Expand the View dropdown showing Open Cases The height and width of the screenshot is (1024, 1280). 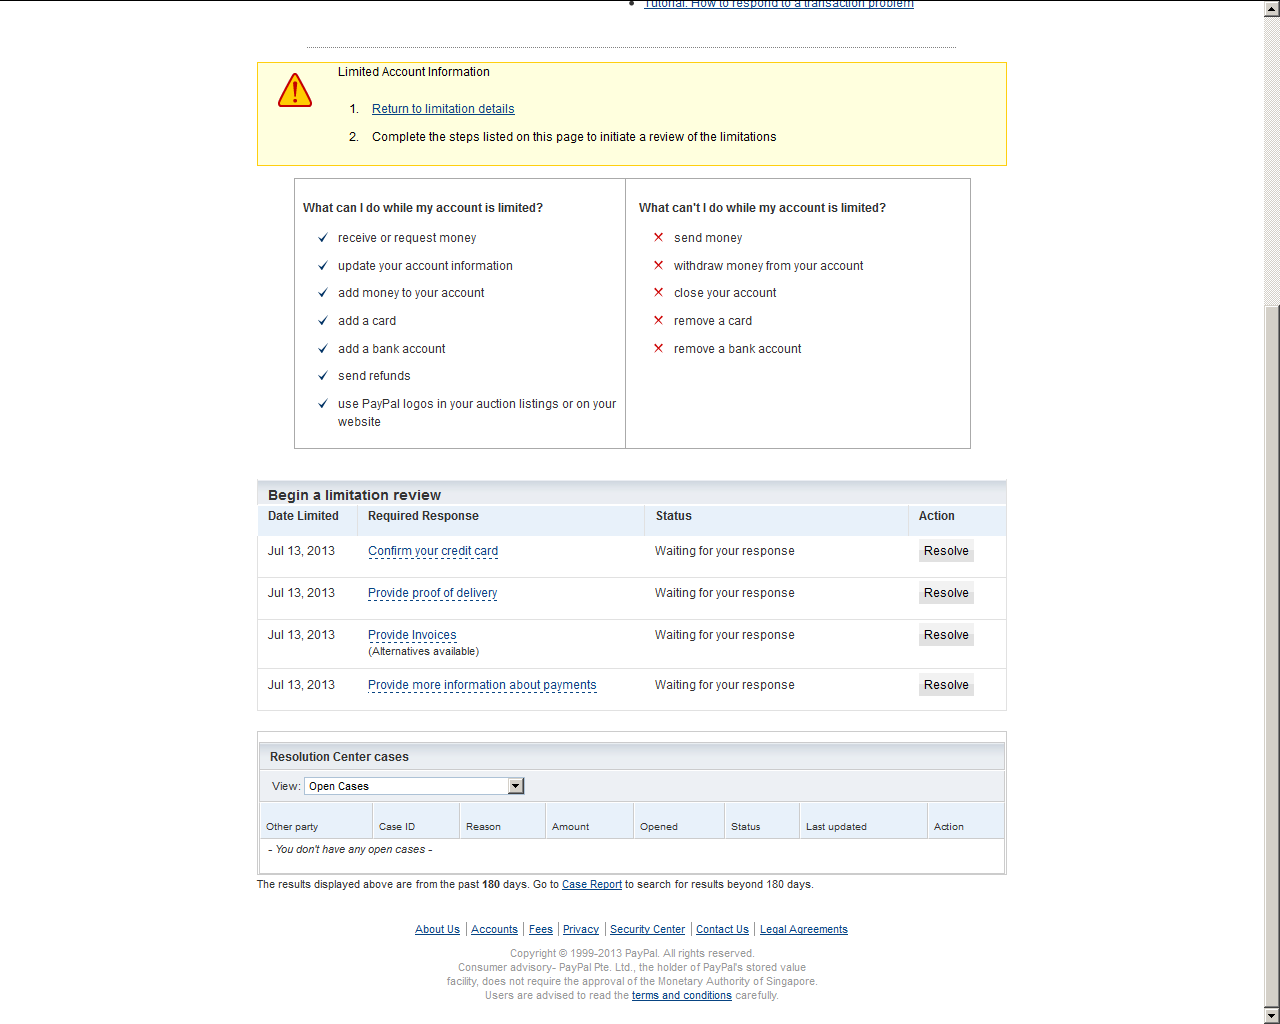pyautogui.click(x=414, y=786)
